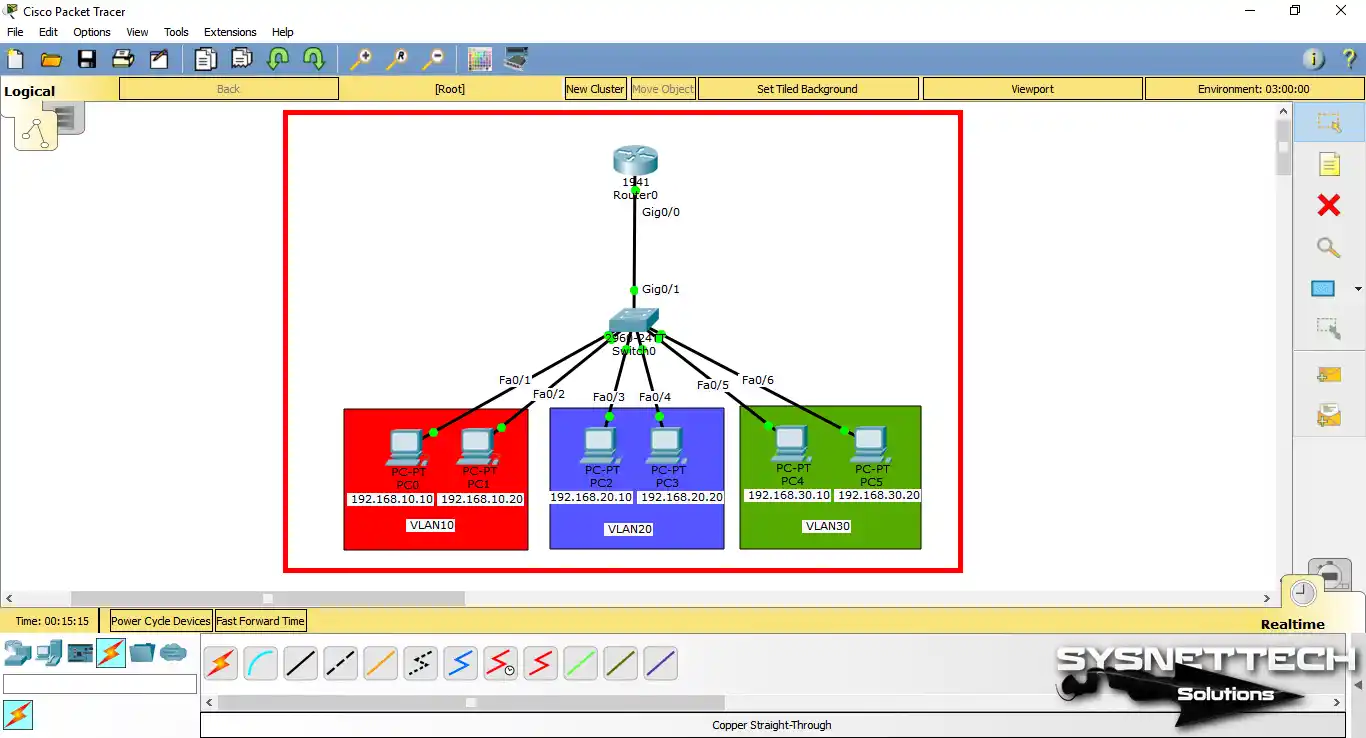The image size is (1366, 738).
Task: Select the Delete tool red X
Action: point(1328,206)
